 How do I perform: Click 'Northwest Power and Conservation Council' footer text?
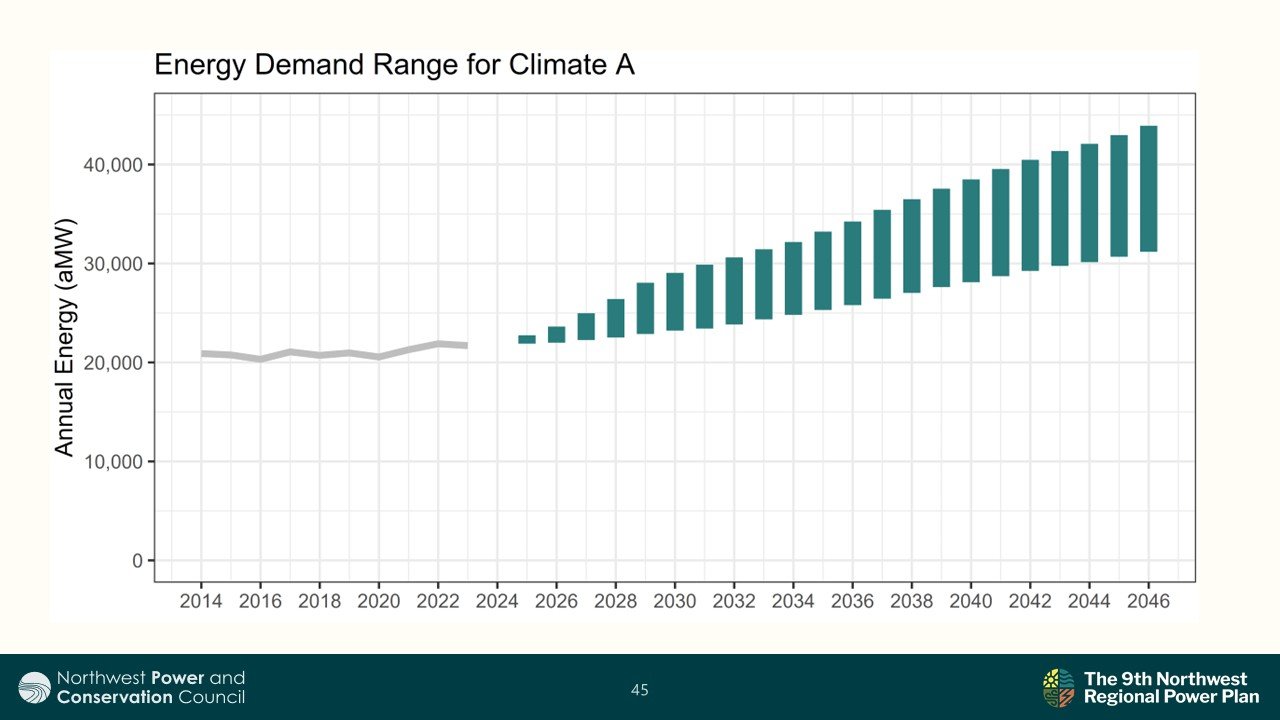pos(150,687)
